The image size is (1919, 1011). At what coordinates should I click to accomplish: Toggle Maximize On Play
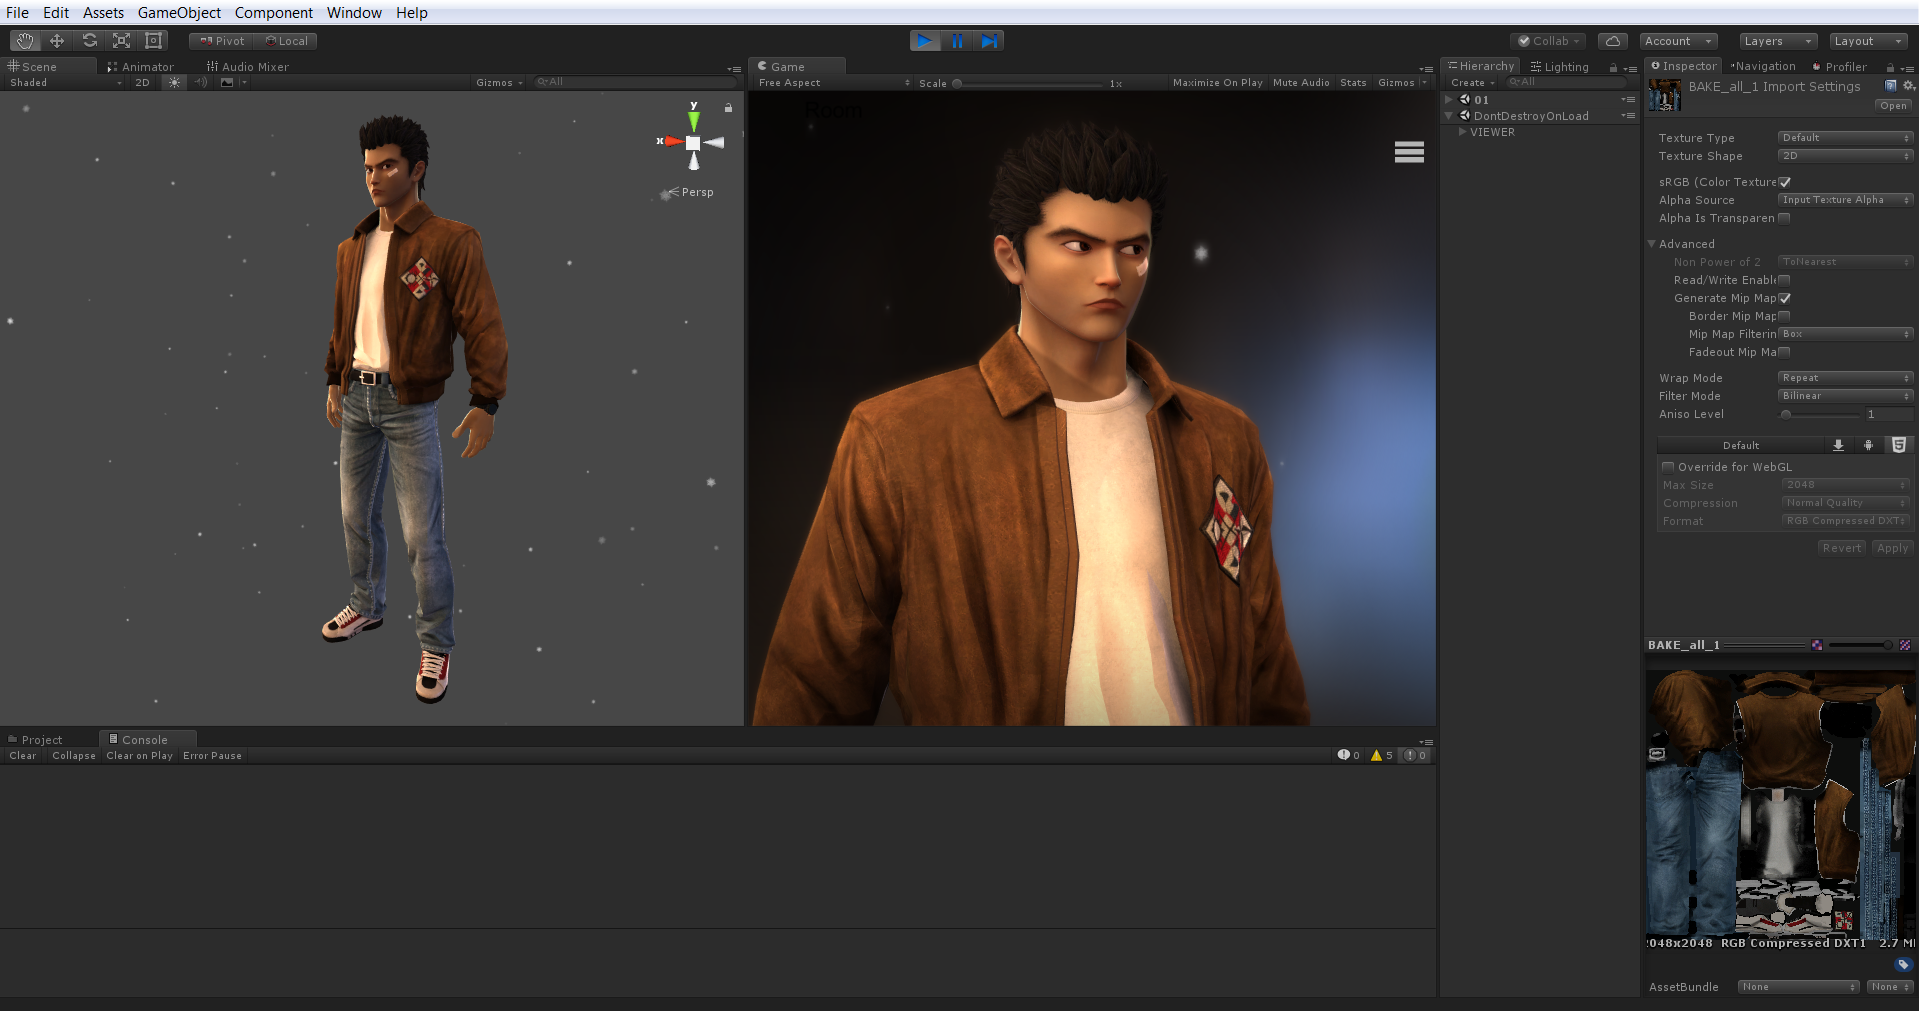click(1217, 83)
